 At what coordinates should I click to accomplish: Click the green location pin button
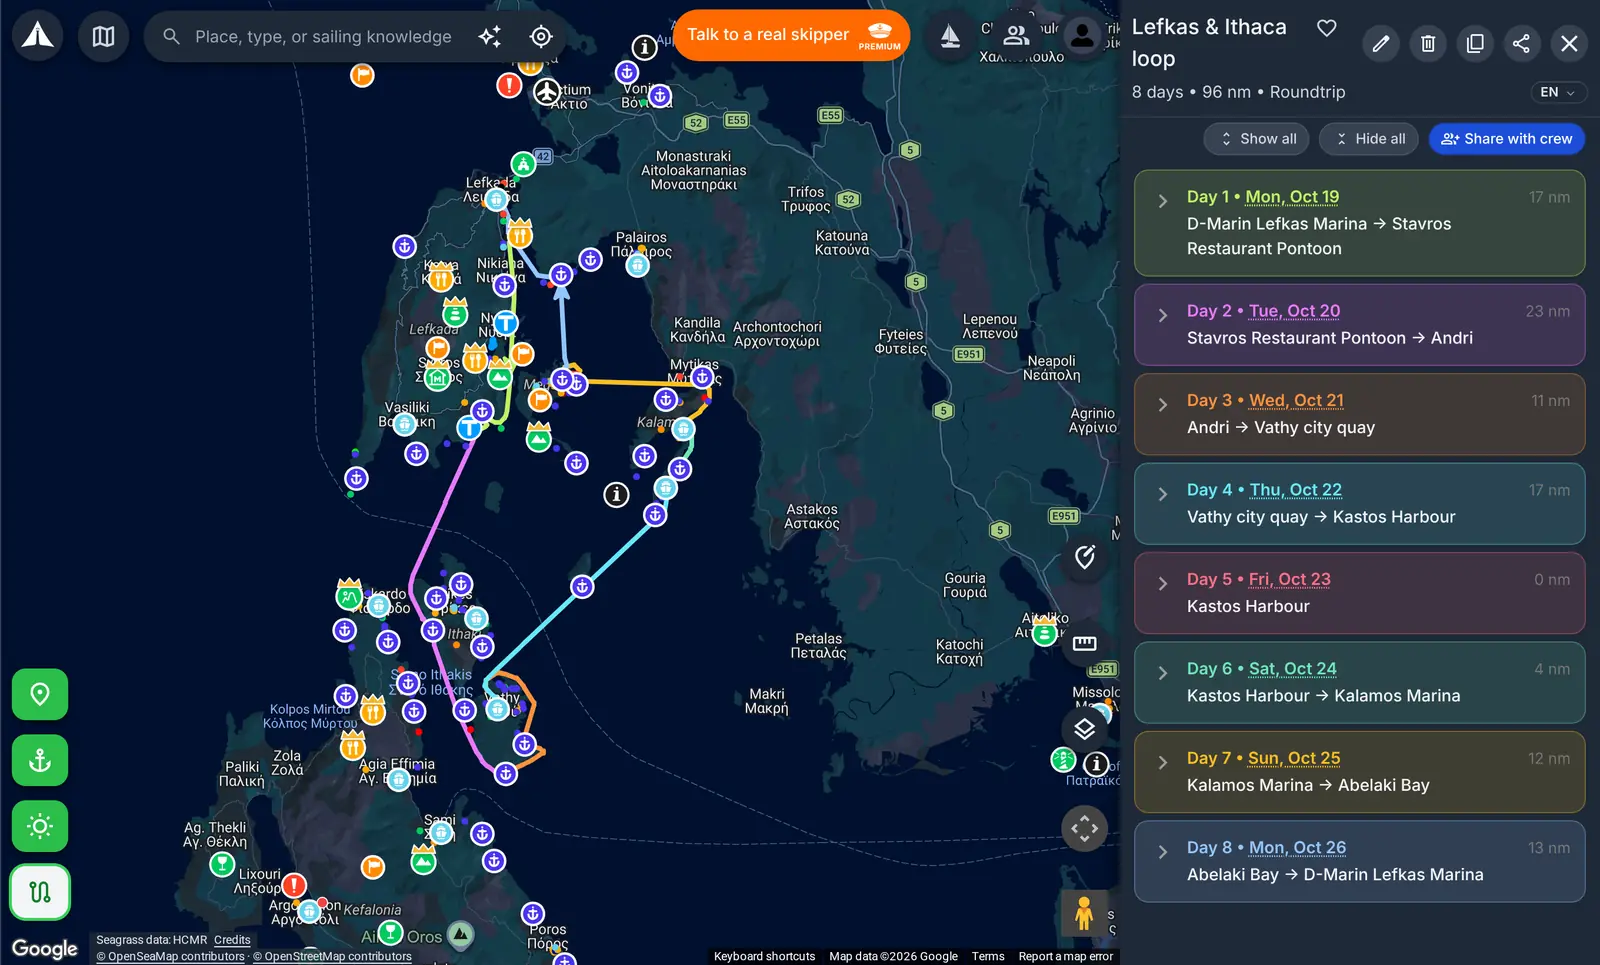[40, 694]
